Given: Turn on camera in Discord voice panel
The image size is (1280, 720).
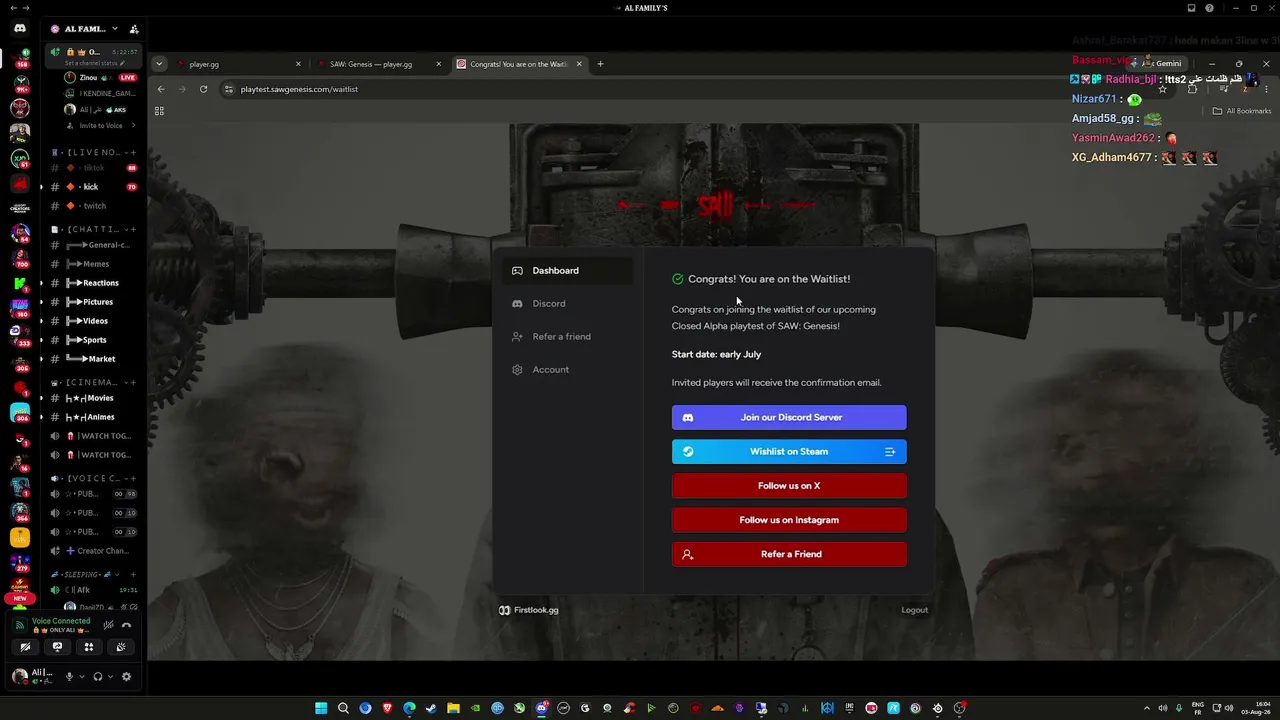Looking at the screenshot, I should pyautogui.click(x=25, y=647).
